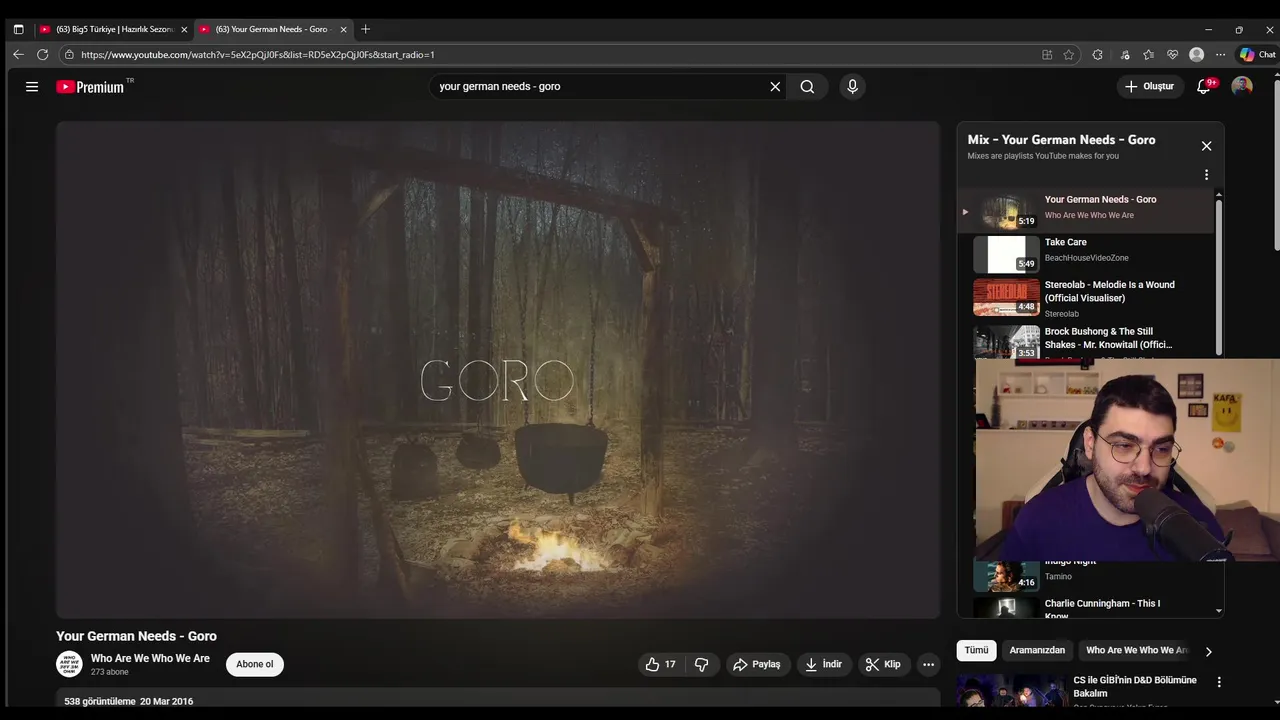This screenshot has height=720, width=1280.
Task: View site information lock icon
Action: click(x=69, y=55)
